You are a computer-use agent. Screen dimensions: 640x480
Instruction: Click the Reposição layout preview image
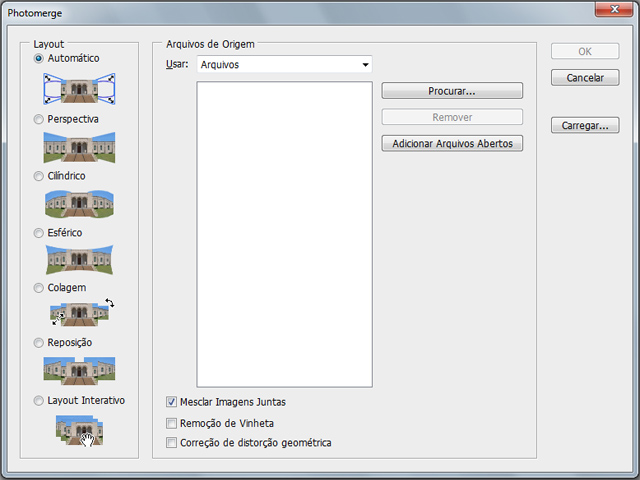[79, 371]
